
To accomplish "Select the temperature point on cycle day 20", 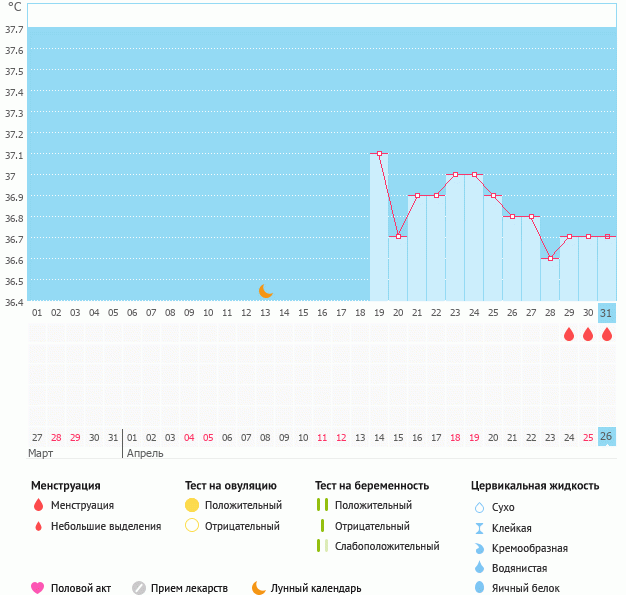I will point(398,237).
